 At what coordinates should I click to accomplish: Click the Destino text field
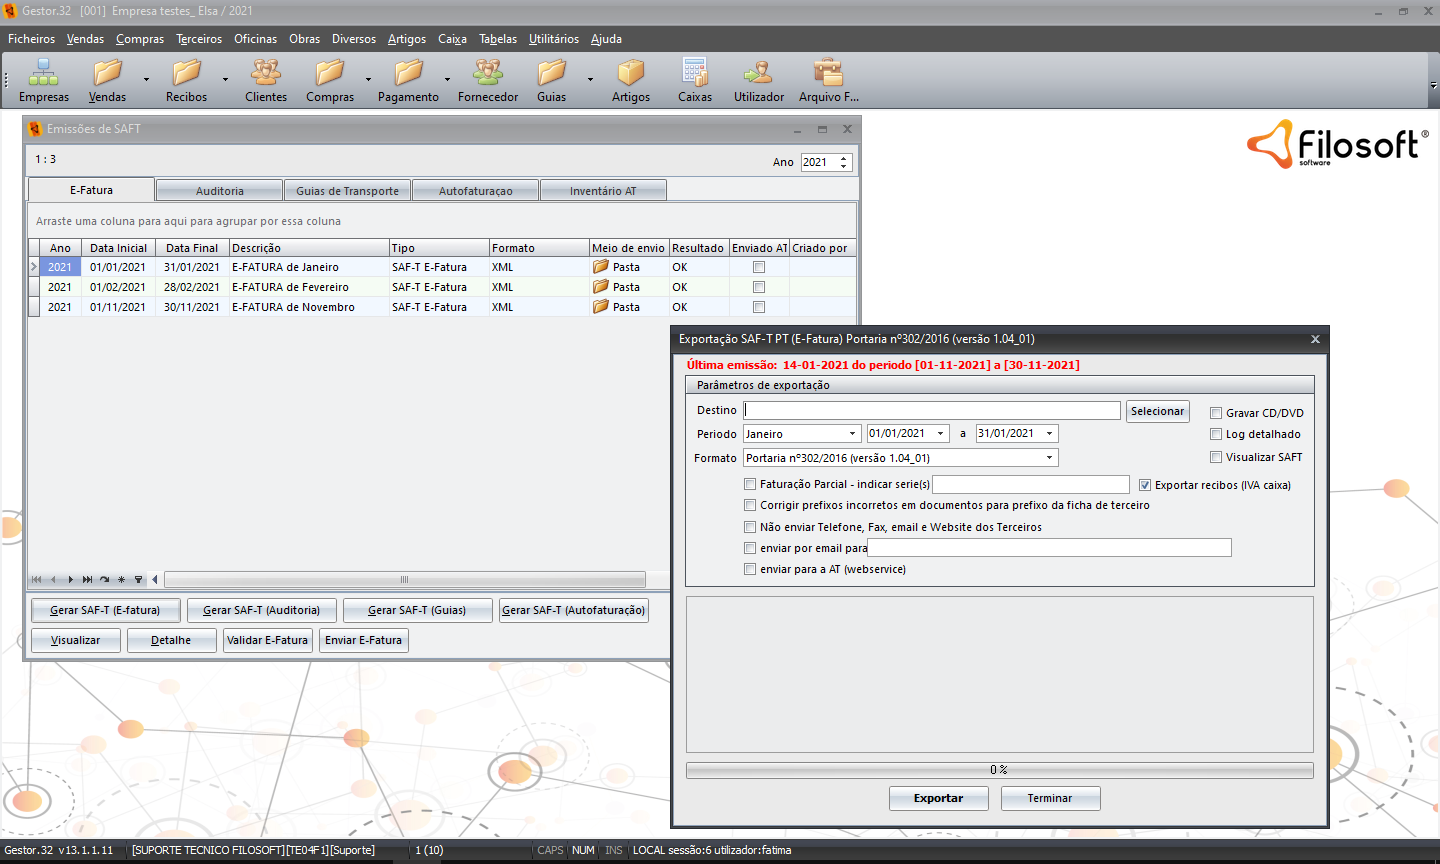pos(932,411)
